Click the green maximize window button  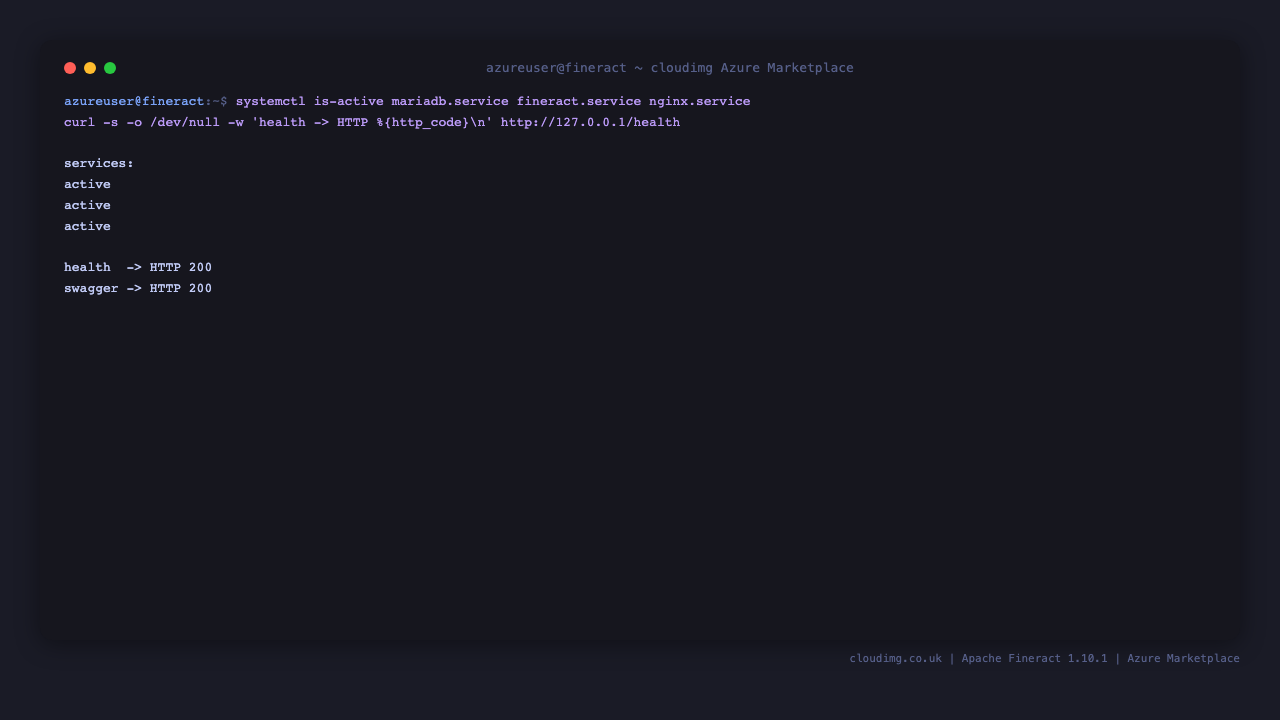tap(110, 68)
